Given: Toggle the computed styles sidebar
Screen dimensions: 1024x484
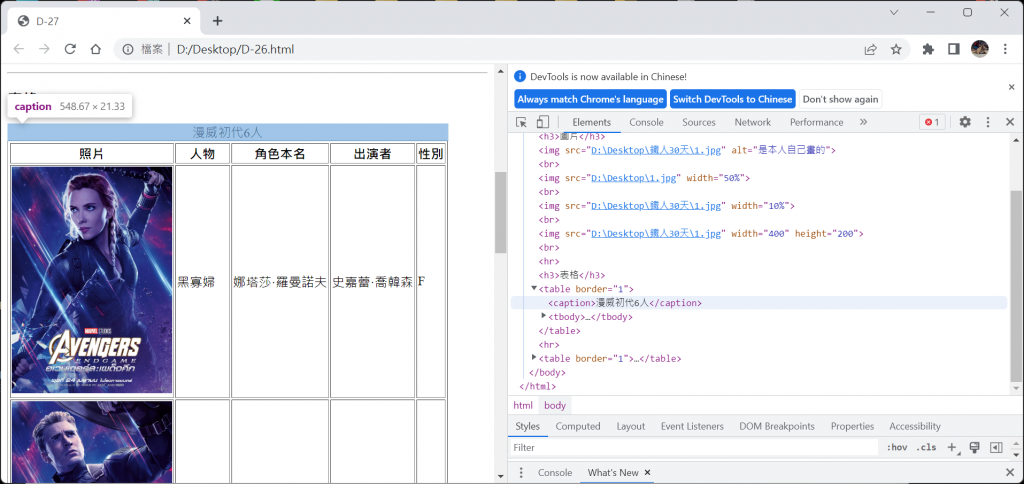Looking at the screenshot, I should 996,447.
